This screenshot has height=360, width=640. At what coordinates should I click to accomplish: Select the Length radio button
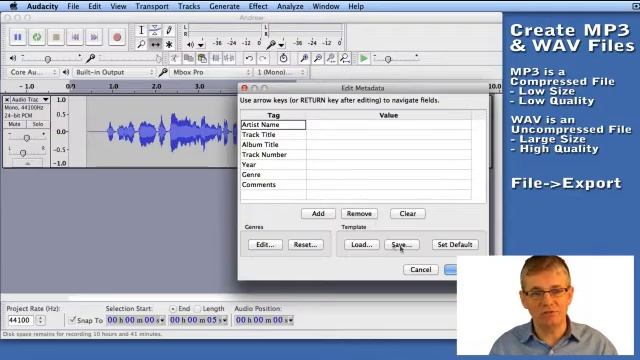pyautogui.click(x=198, y=309)
